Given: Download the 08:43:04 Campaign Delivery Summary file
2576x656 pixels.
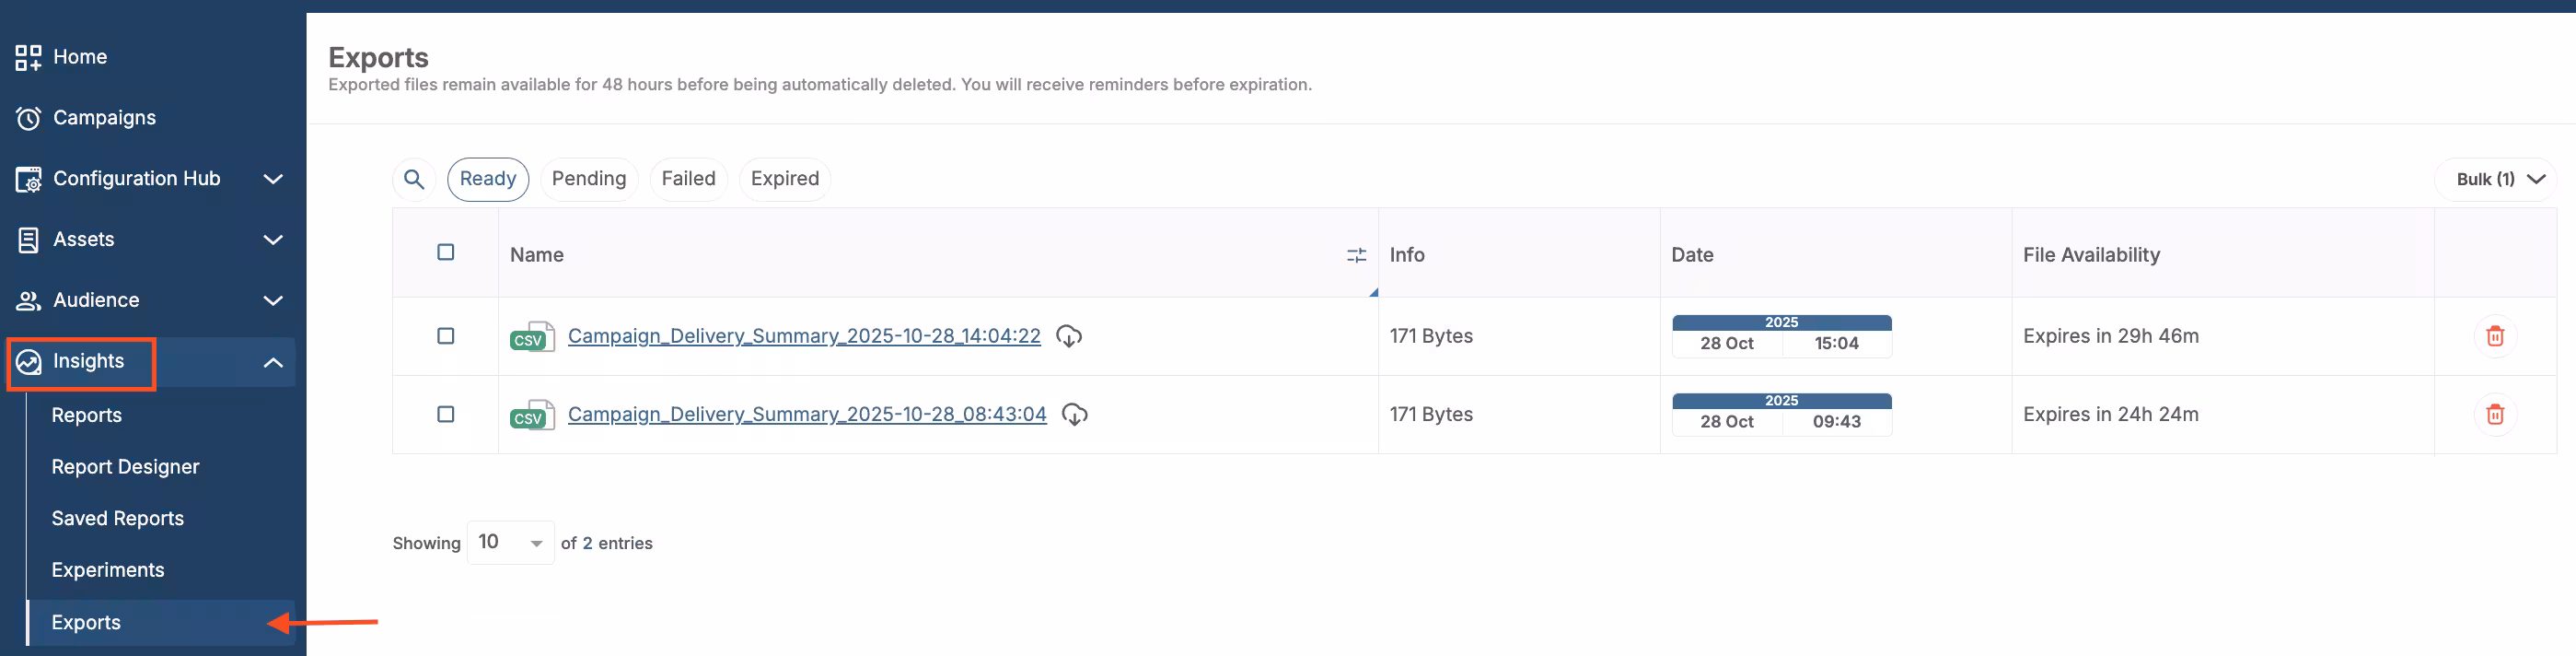Looking at the screenshot, I should pos(1074,414).
